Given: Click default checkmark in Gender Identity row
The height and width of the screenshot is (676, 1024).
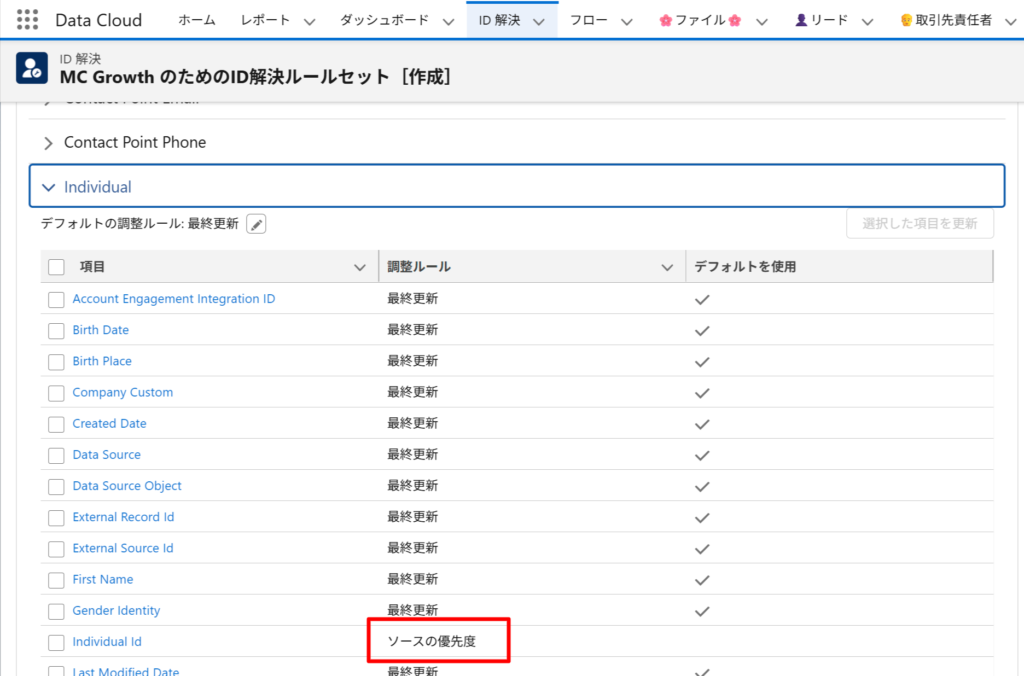Looking at the screenshot, I should [702, 611].
